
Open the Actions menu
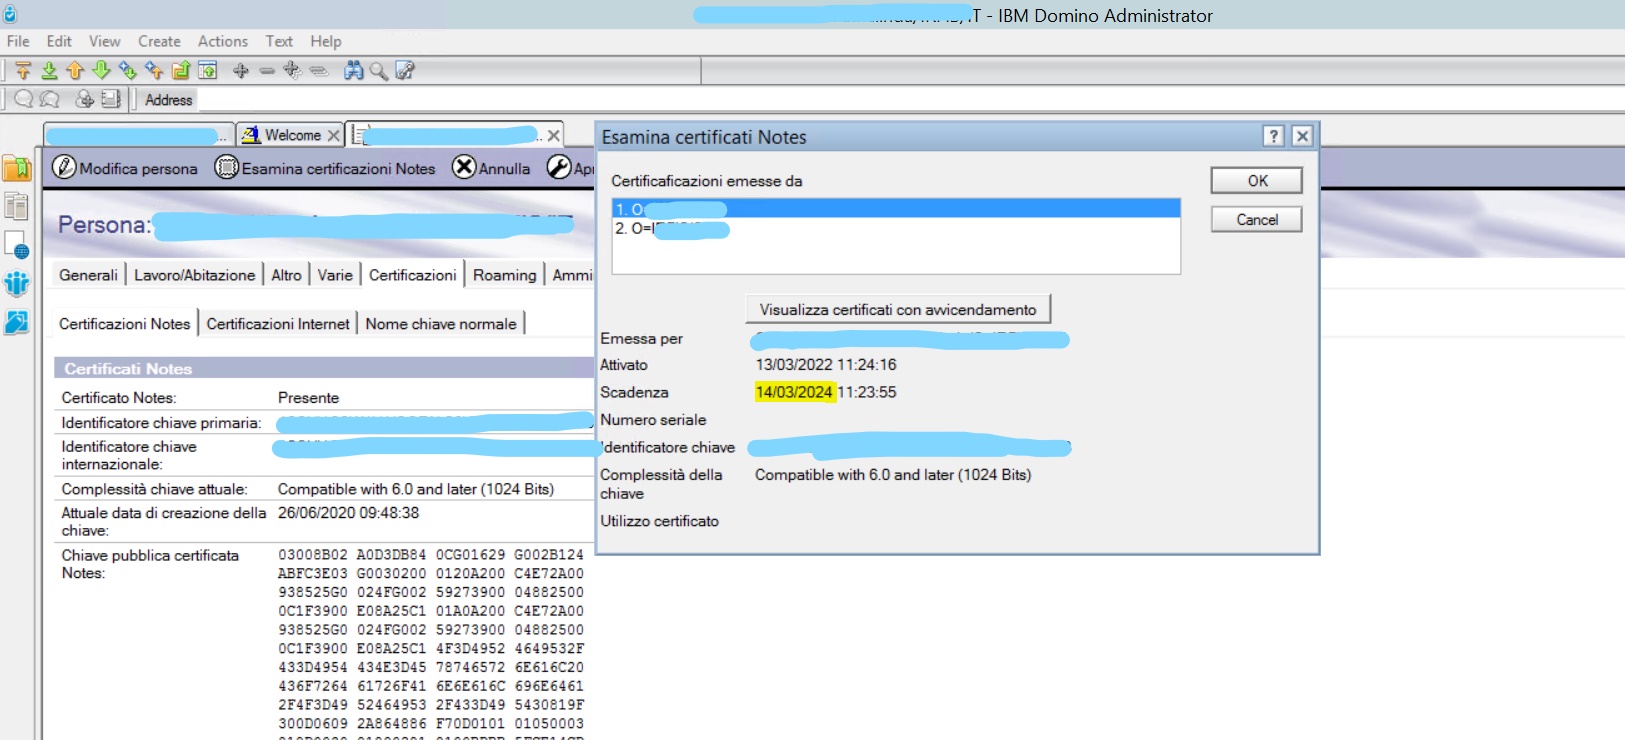pyautogui.click(x=222, y=41)
